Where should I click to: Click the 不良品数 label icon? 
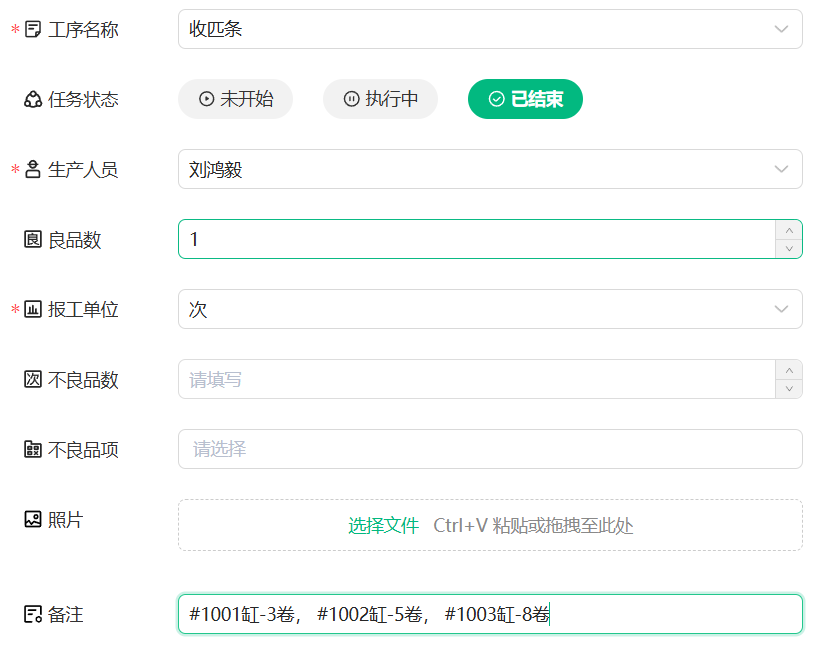click(x=33, y=380)
